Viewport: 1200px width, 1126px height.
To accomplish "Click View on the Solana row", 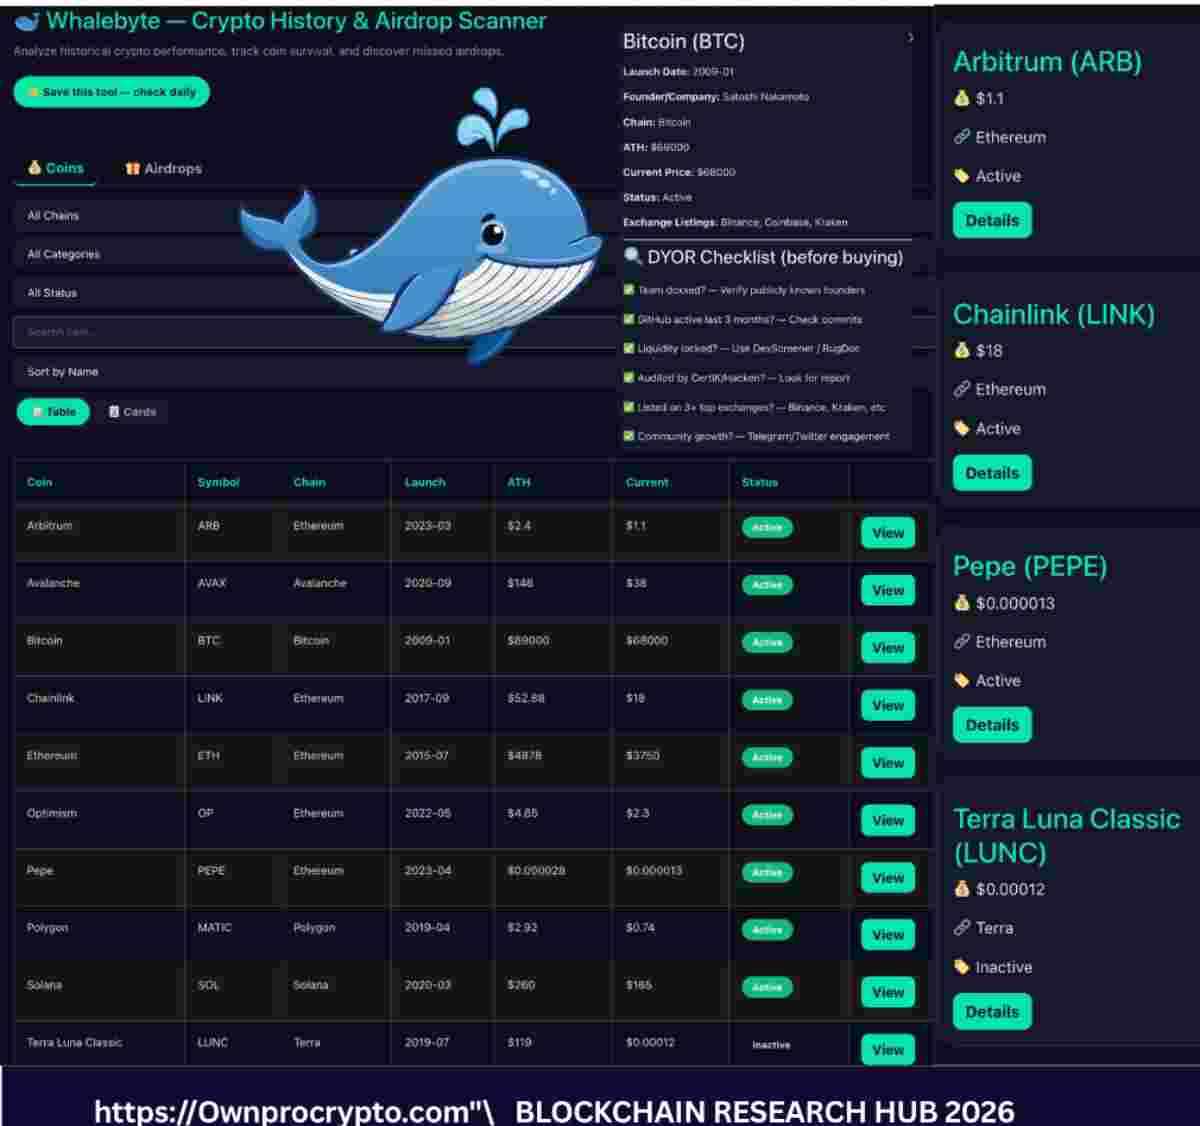I will 888,992.
